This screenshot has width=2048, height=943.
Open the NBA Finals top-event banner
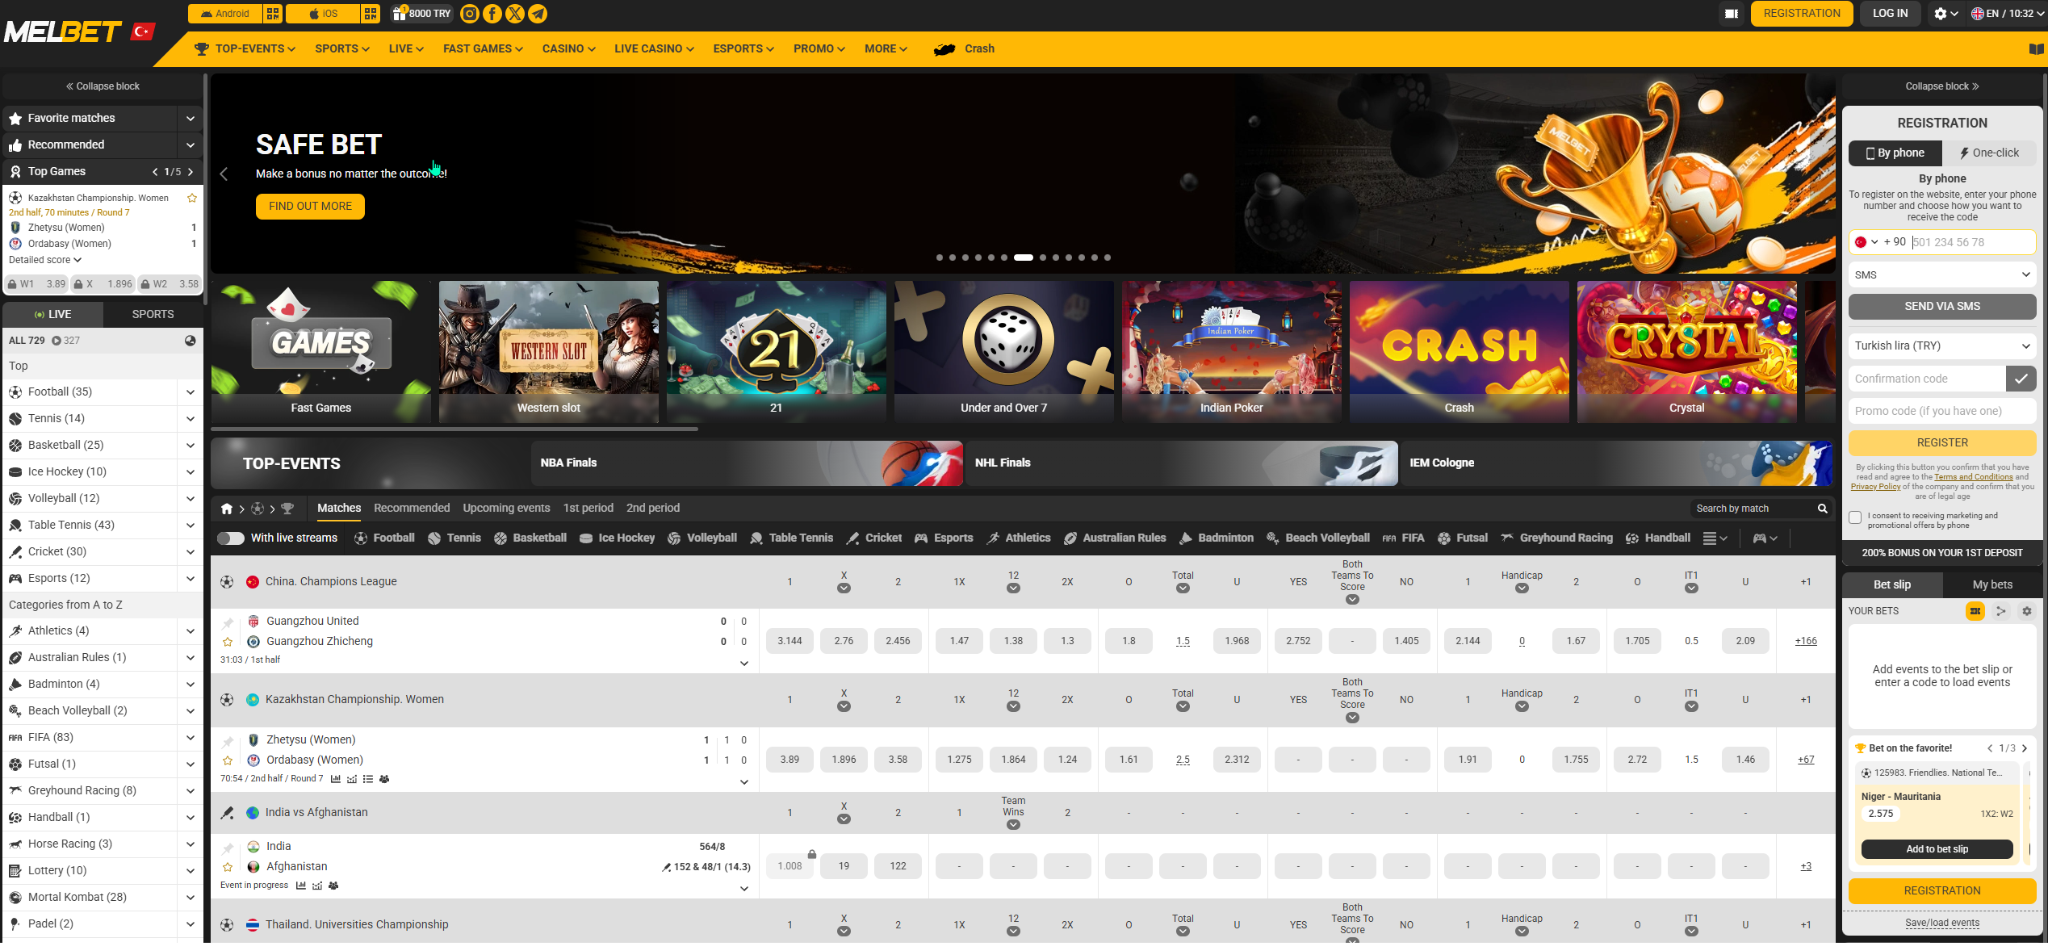tap(747, 464)
